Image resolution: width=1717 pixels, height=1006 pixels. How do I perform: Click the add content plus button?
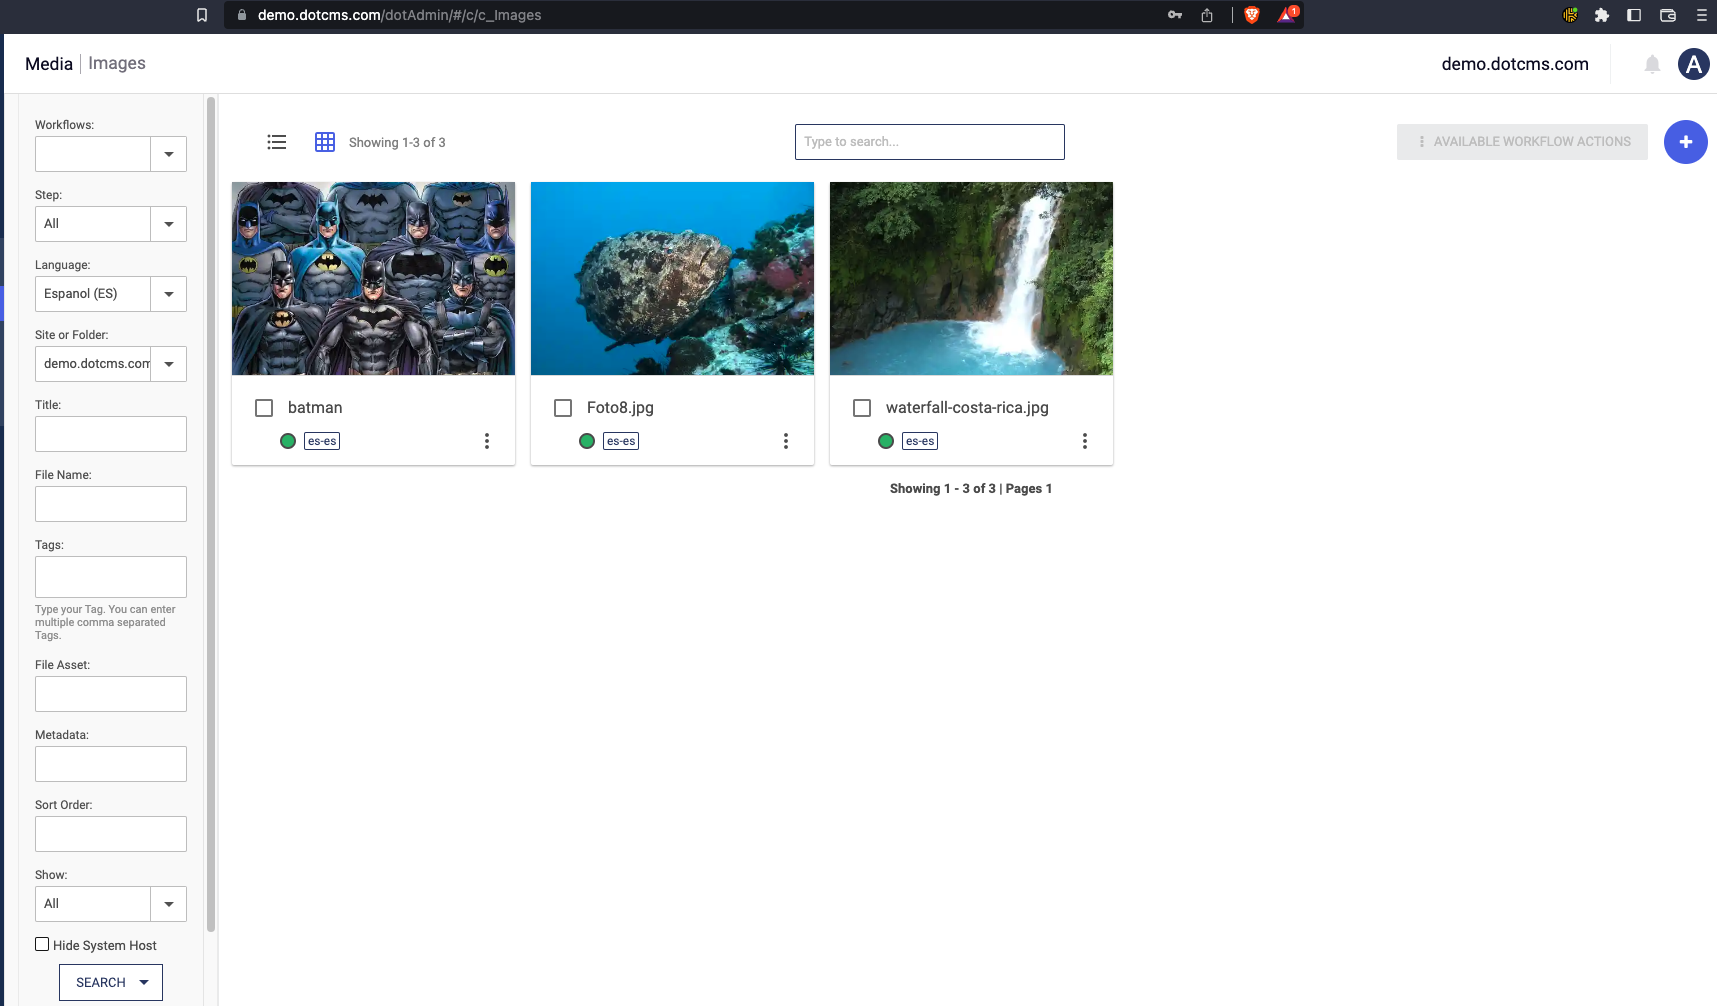(1685, 142)
